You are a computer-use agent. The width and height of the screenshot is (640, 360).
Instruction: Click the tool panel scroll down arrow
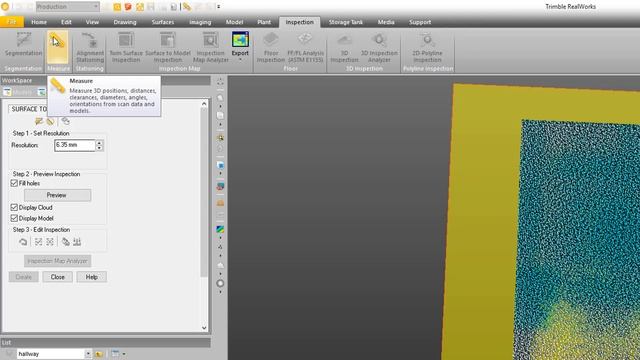(204, 327)
